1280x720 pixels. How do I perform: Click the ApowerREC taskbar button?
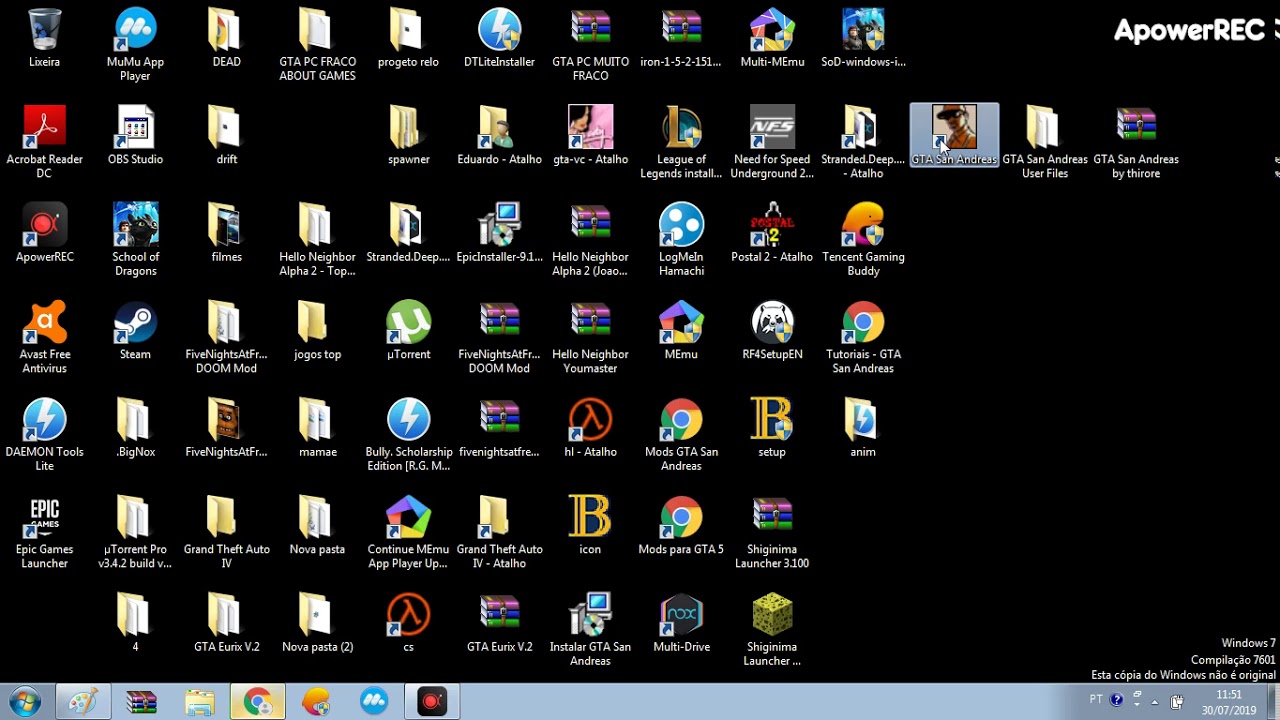431,702
